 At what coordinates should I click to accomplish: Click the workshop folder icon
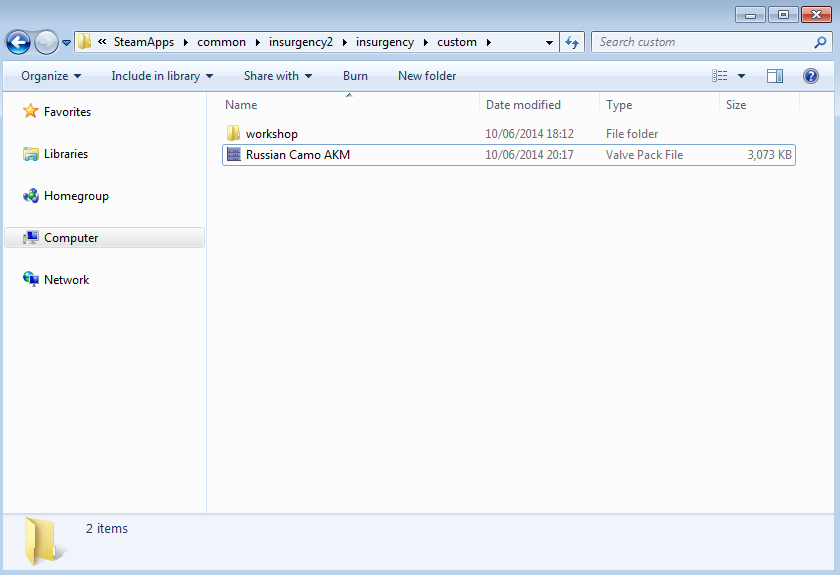tap(233, 133)
